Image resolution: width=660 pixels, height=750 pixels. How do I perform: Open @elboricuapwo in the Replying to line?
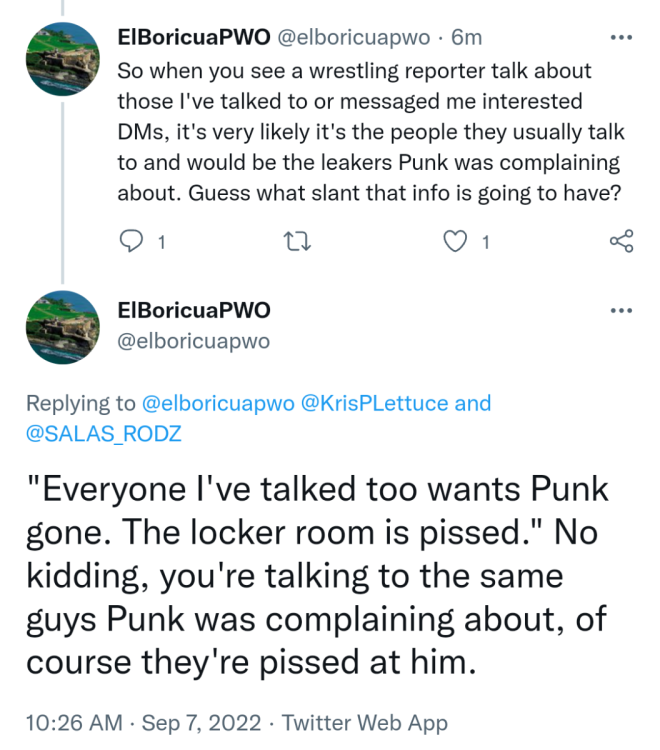click(x=220, y=403)
